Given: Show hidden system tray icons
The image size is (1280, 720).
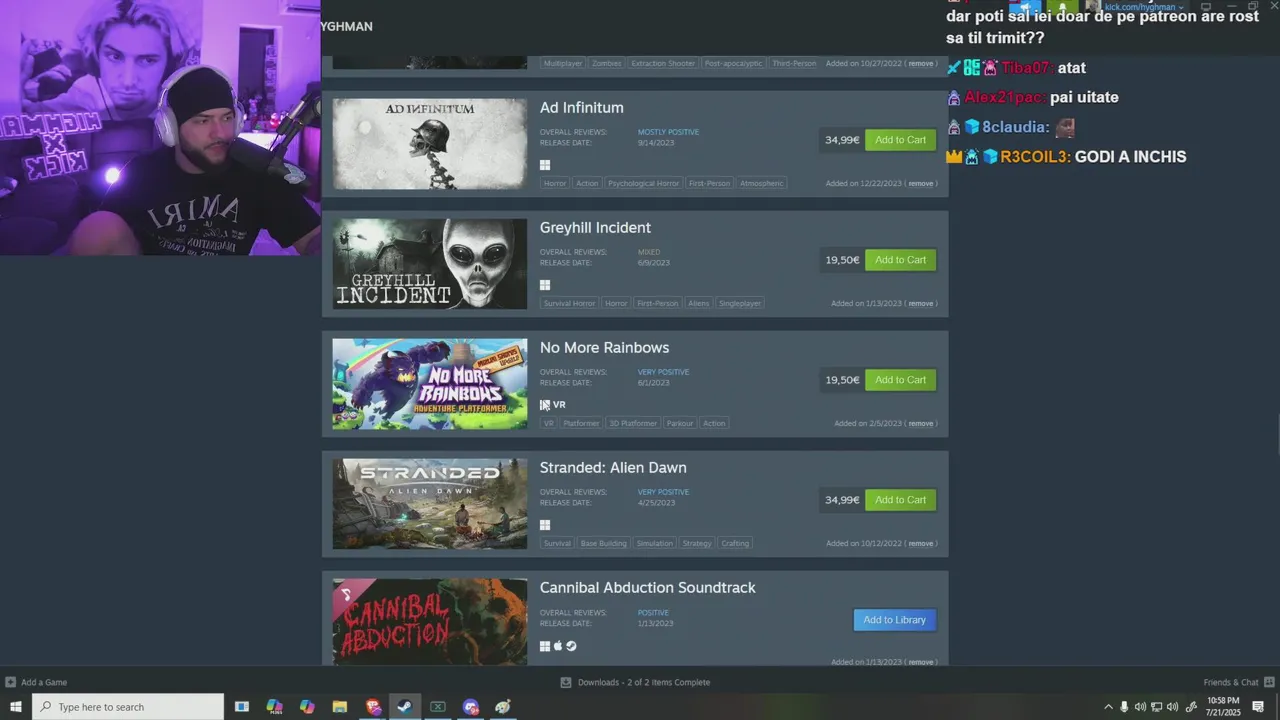Looking at the screenshot, I should coord(1108,707).
